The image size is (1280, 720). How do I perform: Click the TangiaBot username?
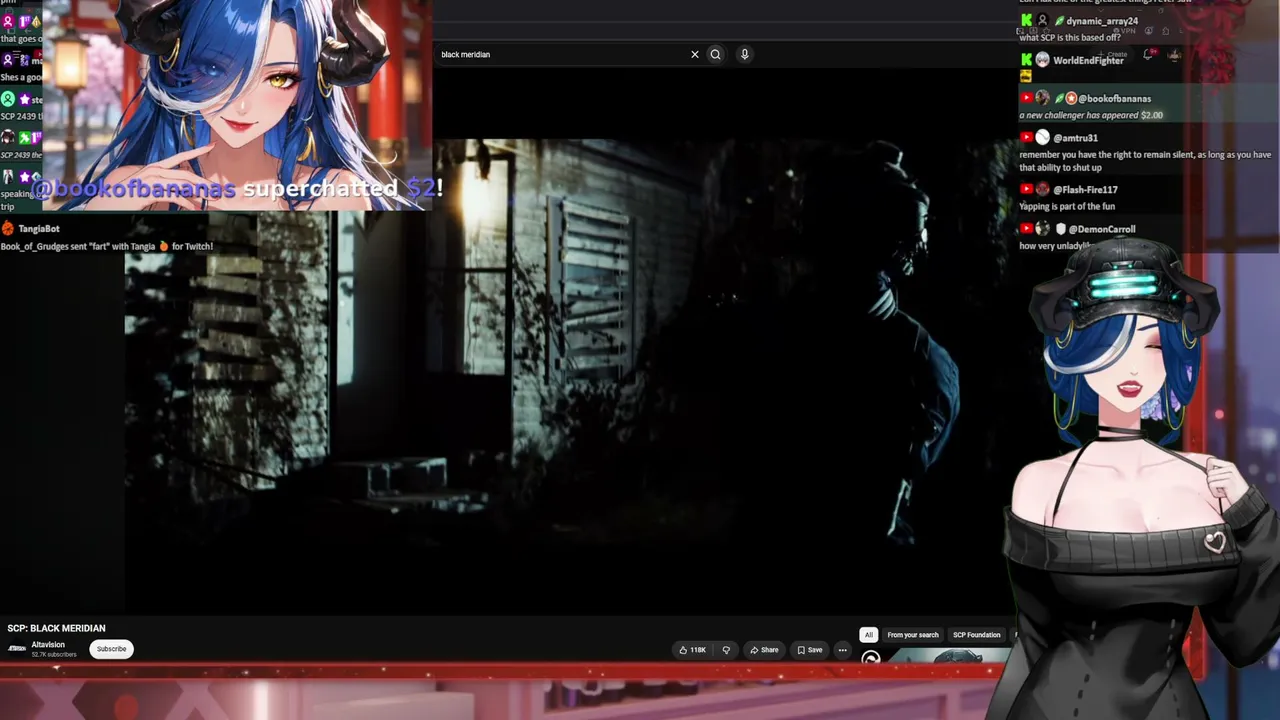point(39,229)
